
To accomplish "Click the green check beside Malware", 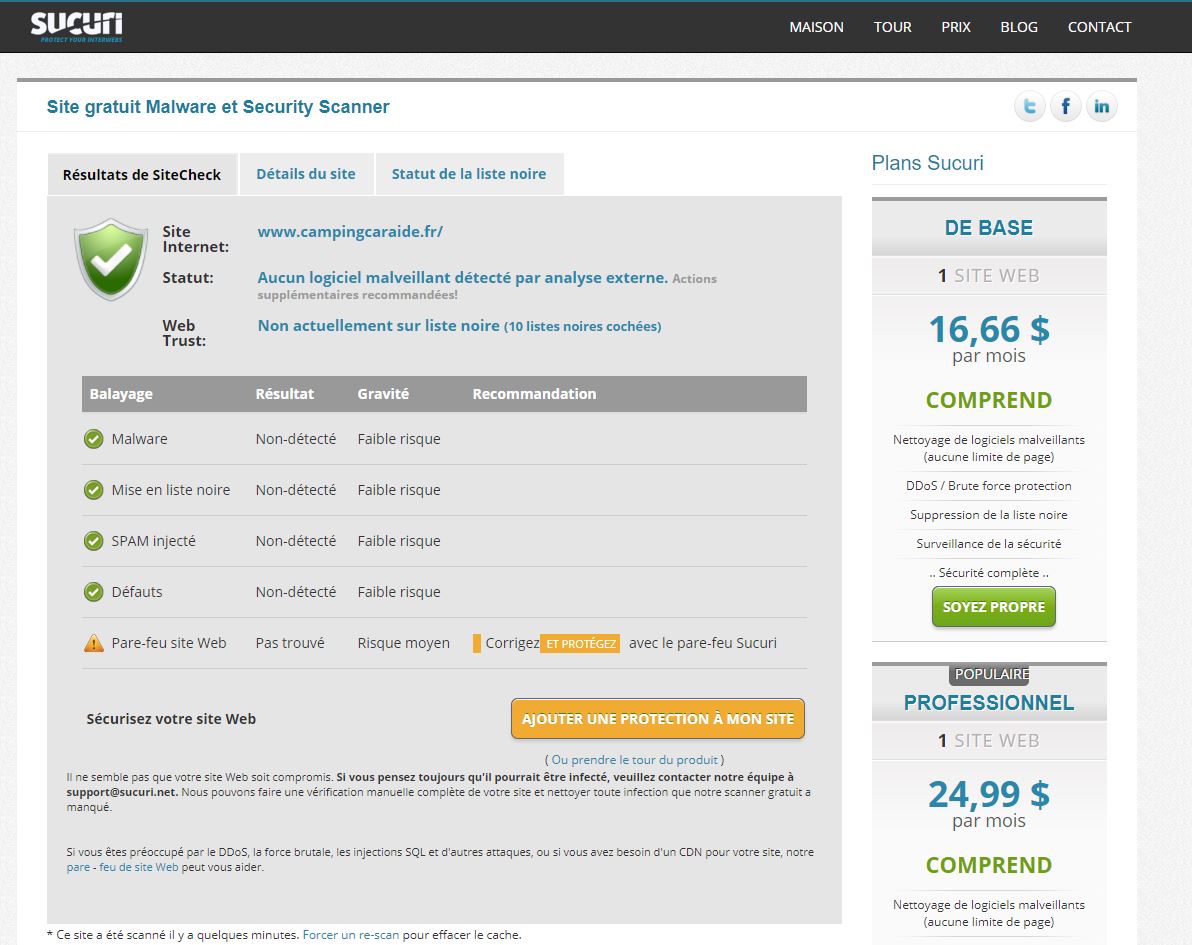I will [93, 439].
